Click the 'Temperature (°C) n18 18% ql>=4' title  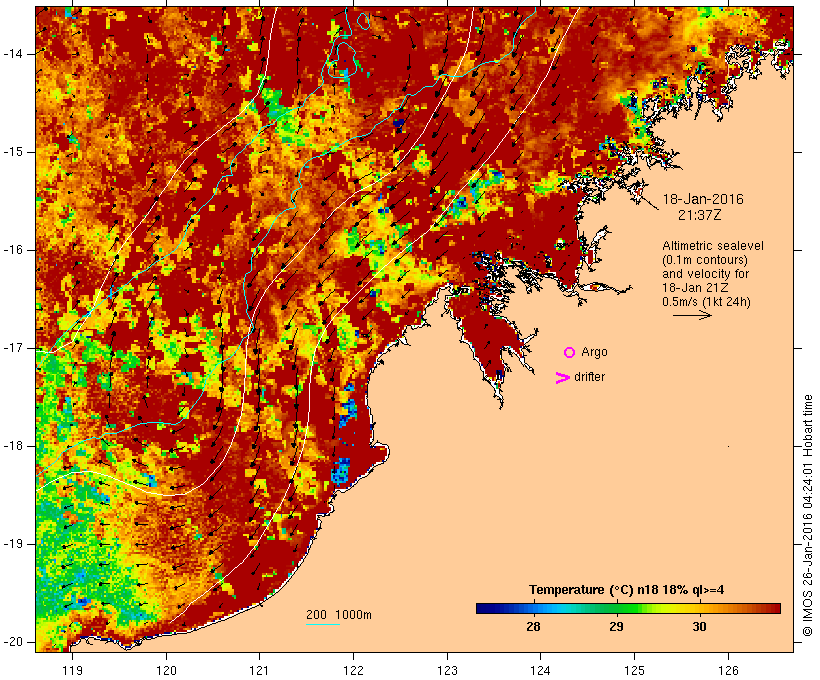click(x=627, y=590)
